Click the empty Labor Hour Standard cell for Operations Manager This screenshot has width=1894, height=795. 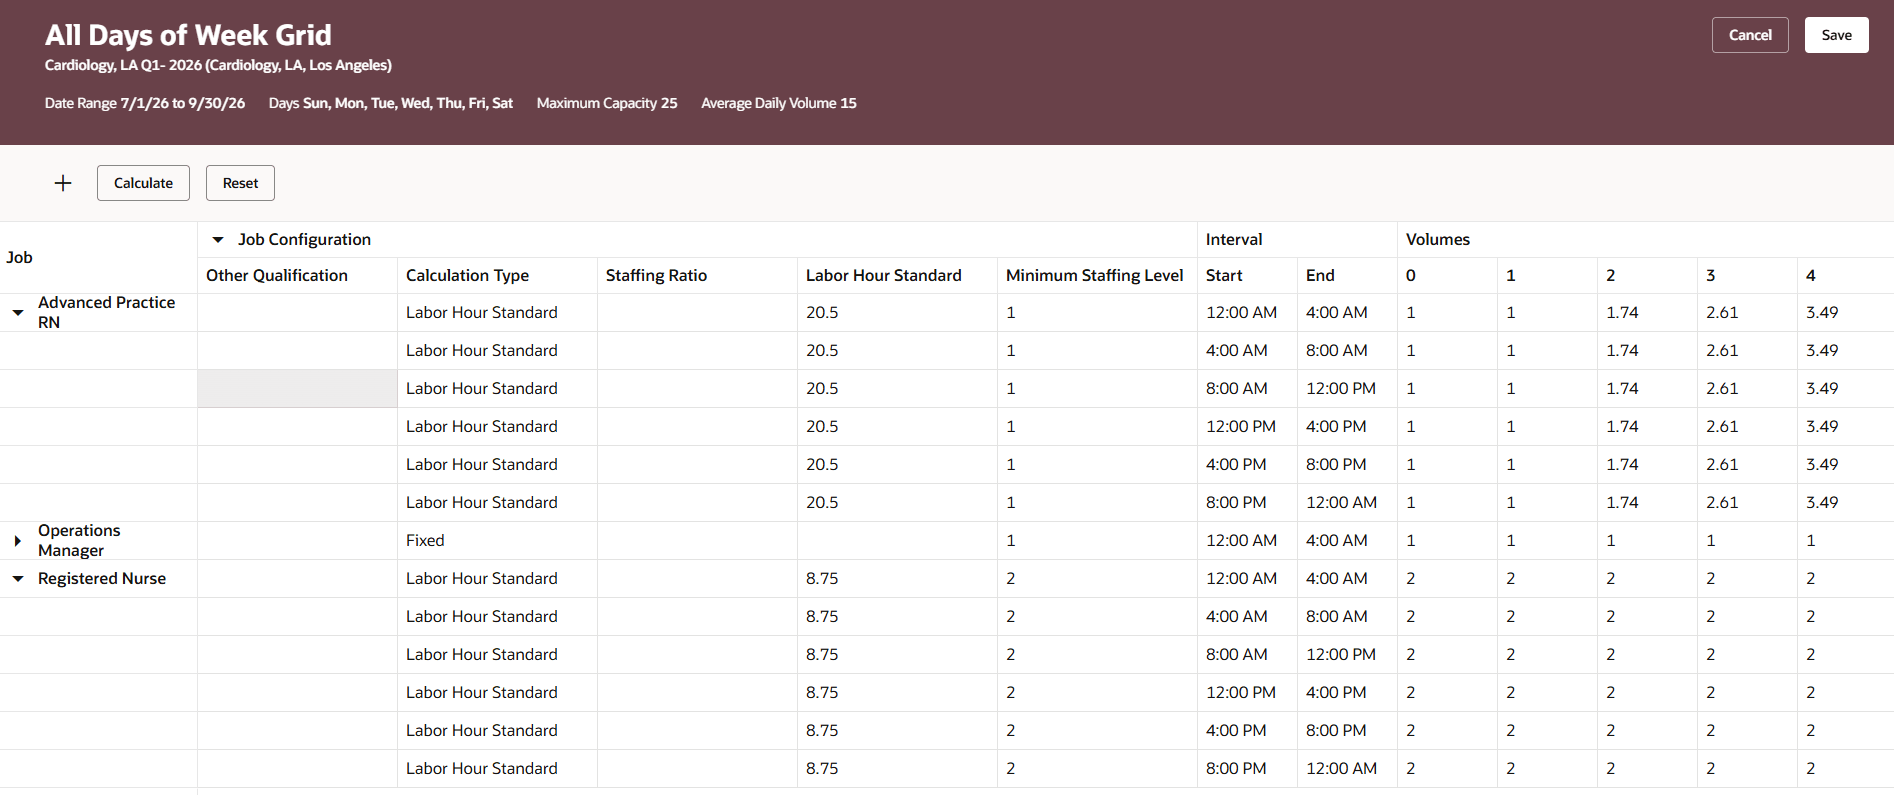click(x=897, y=540)
